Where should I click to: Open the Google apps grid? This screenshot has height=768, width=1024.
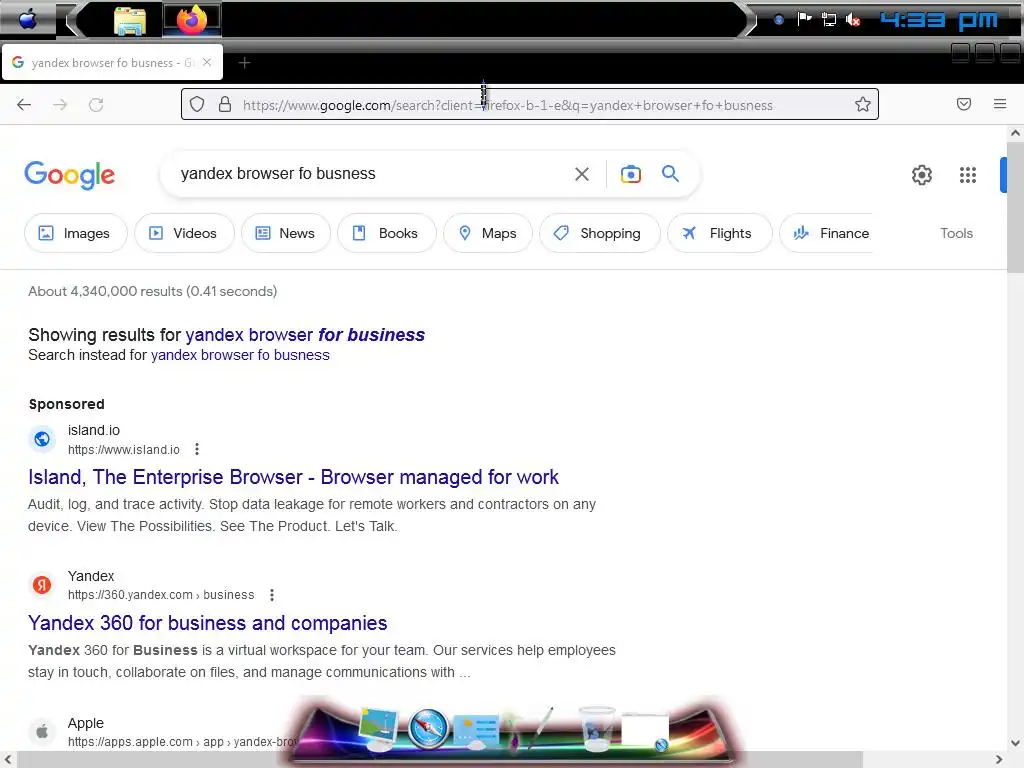click(968, 175)
